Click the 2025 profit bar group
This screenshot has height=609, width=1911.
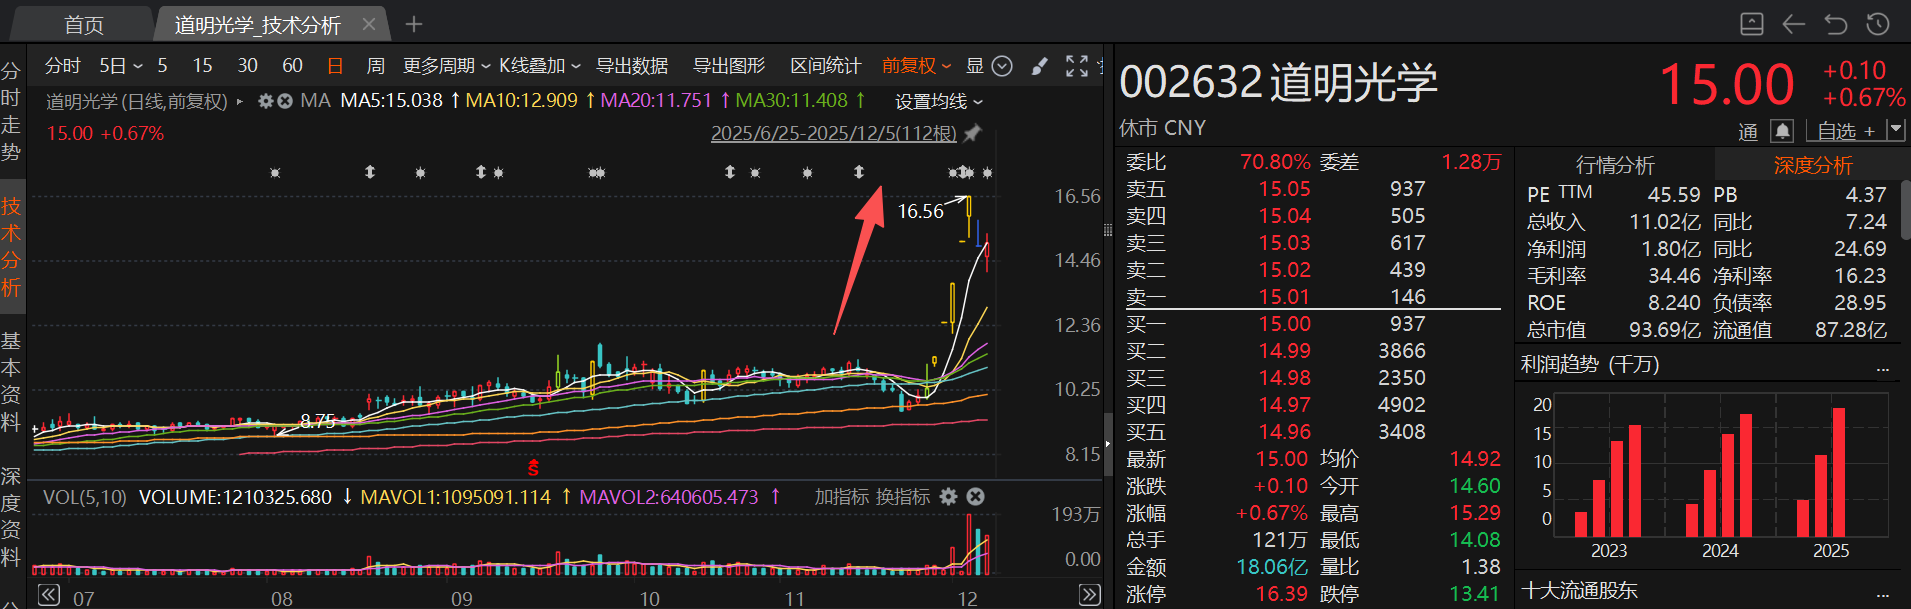coord(1821,472)
